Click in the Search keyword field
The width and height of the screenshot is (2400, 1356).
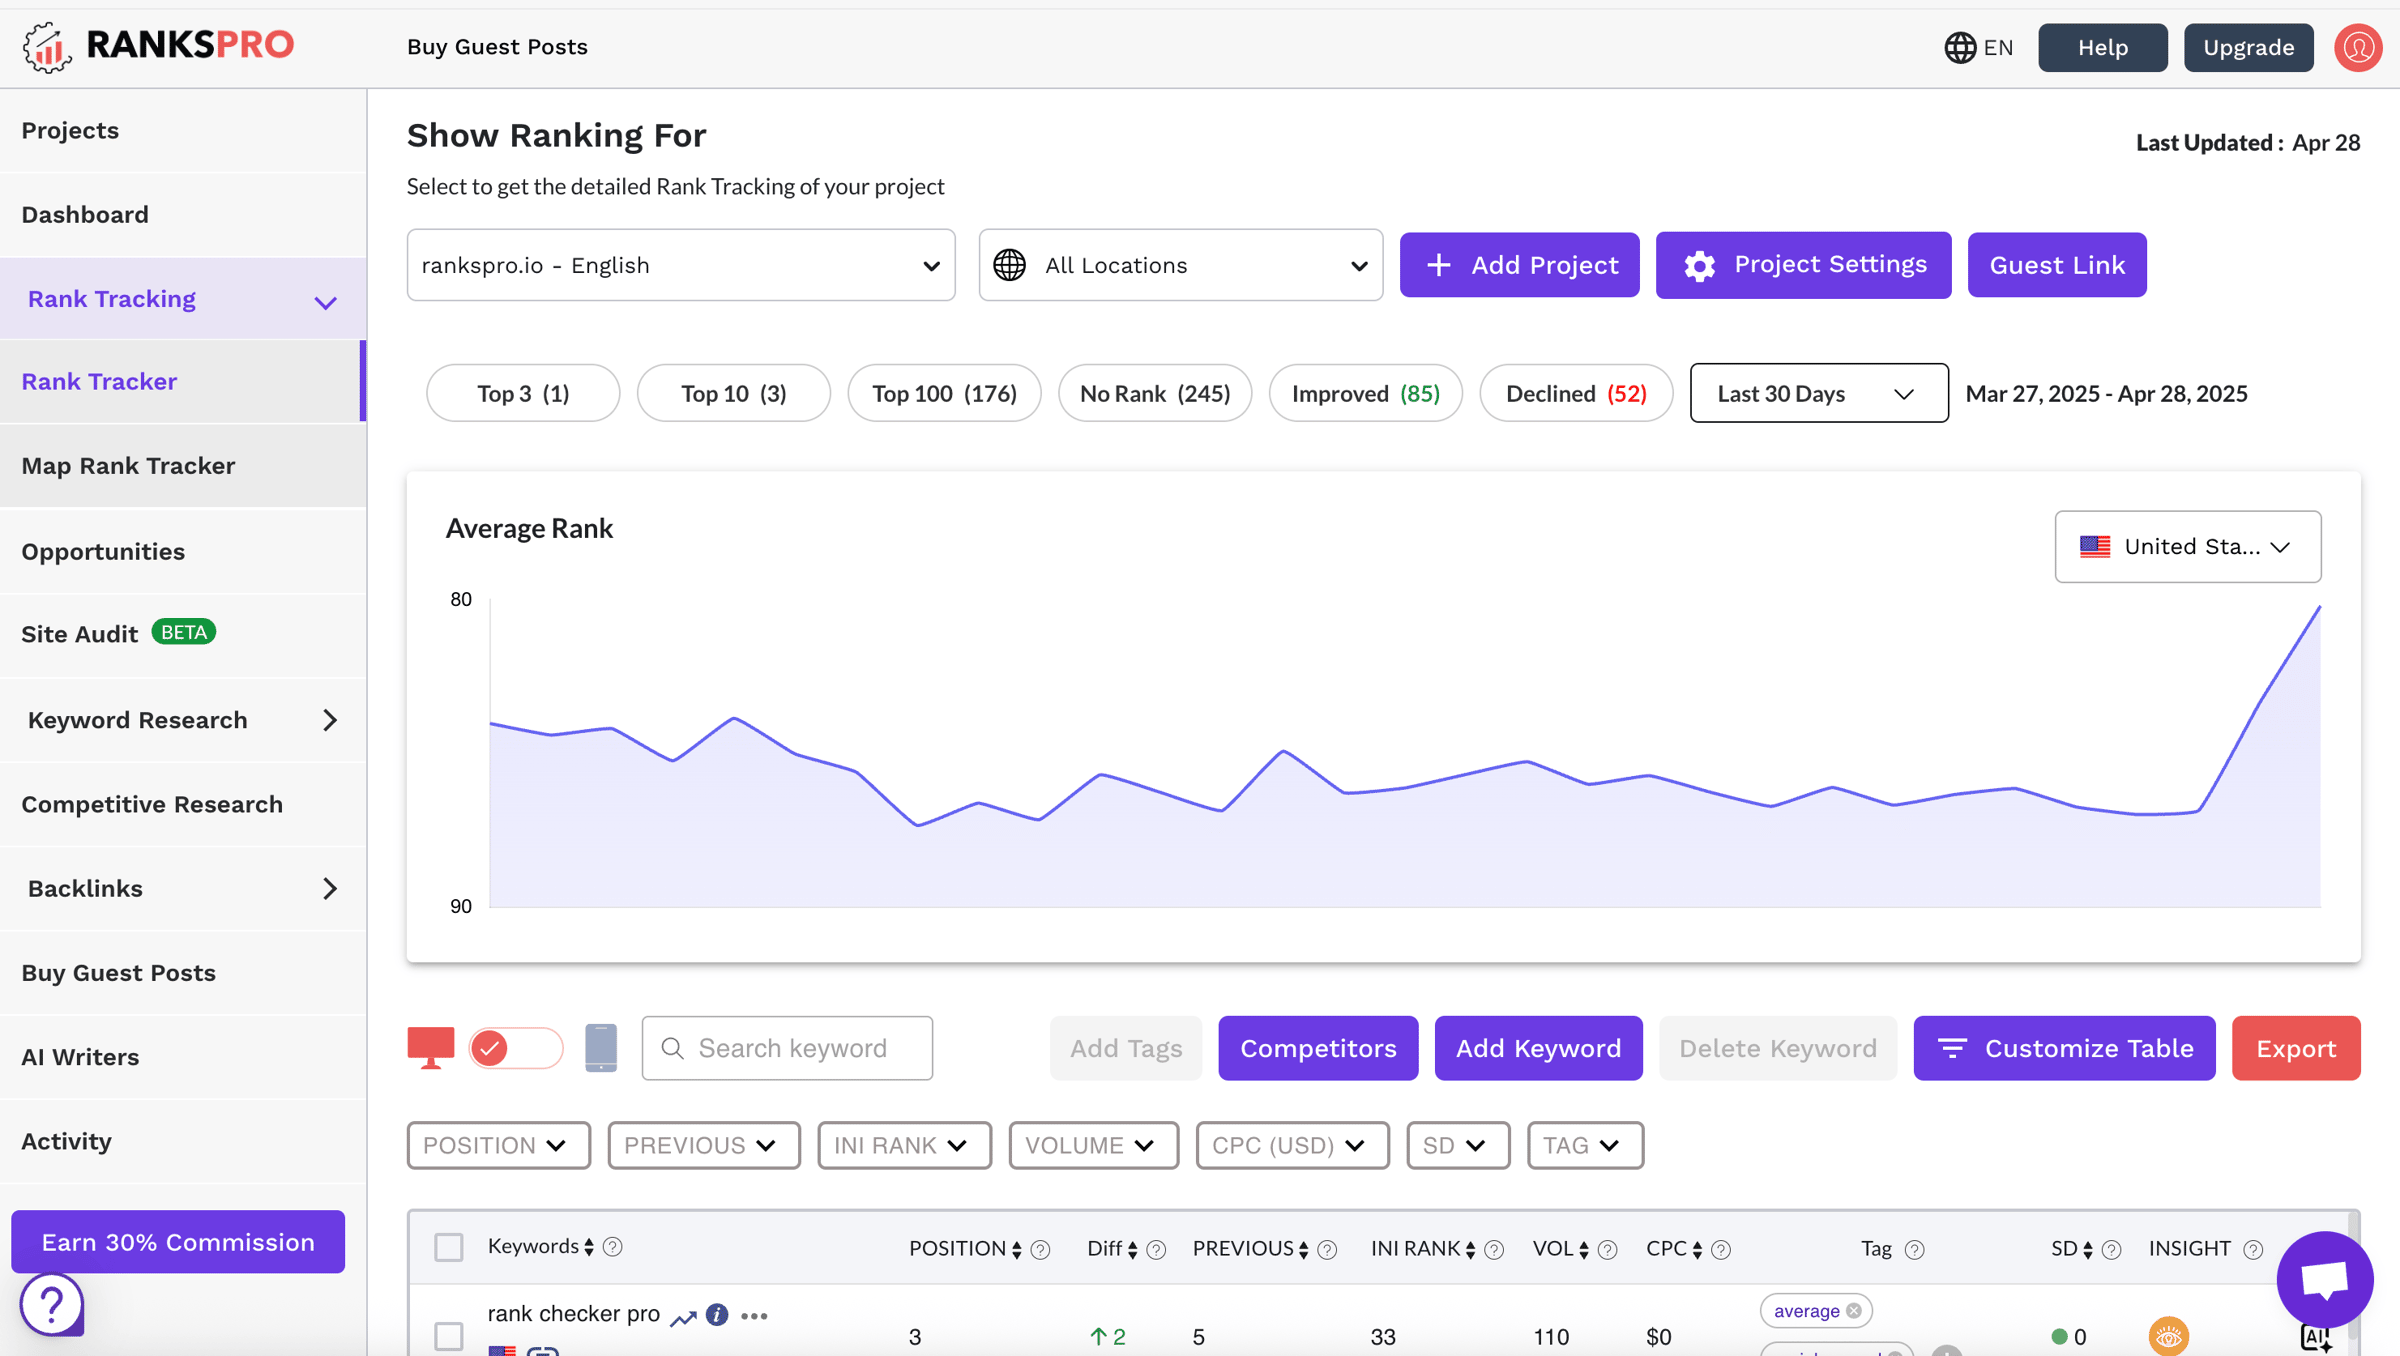click(x=787, y=1048)
